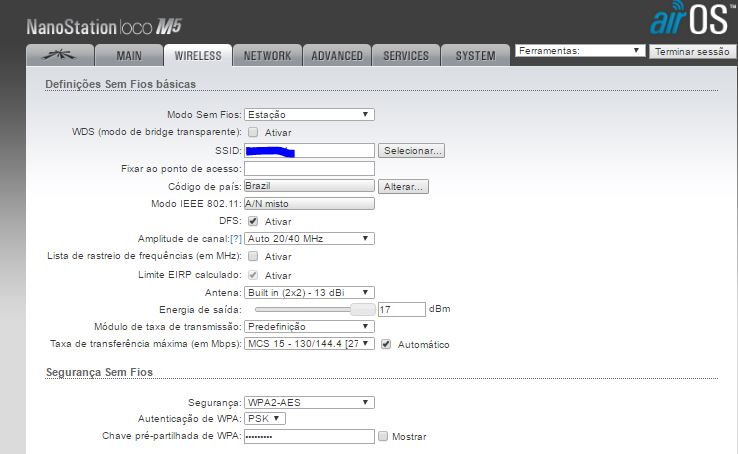Screen dimensions: 738x454
Task: Click the NanoStation loco M5 logo
Action: click(x=104, y=27)
